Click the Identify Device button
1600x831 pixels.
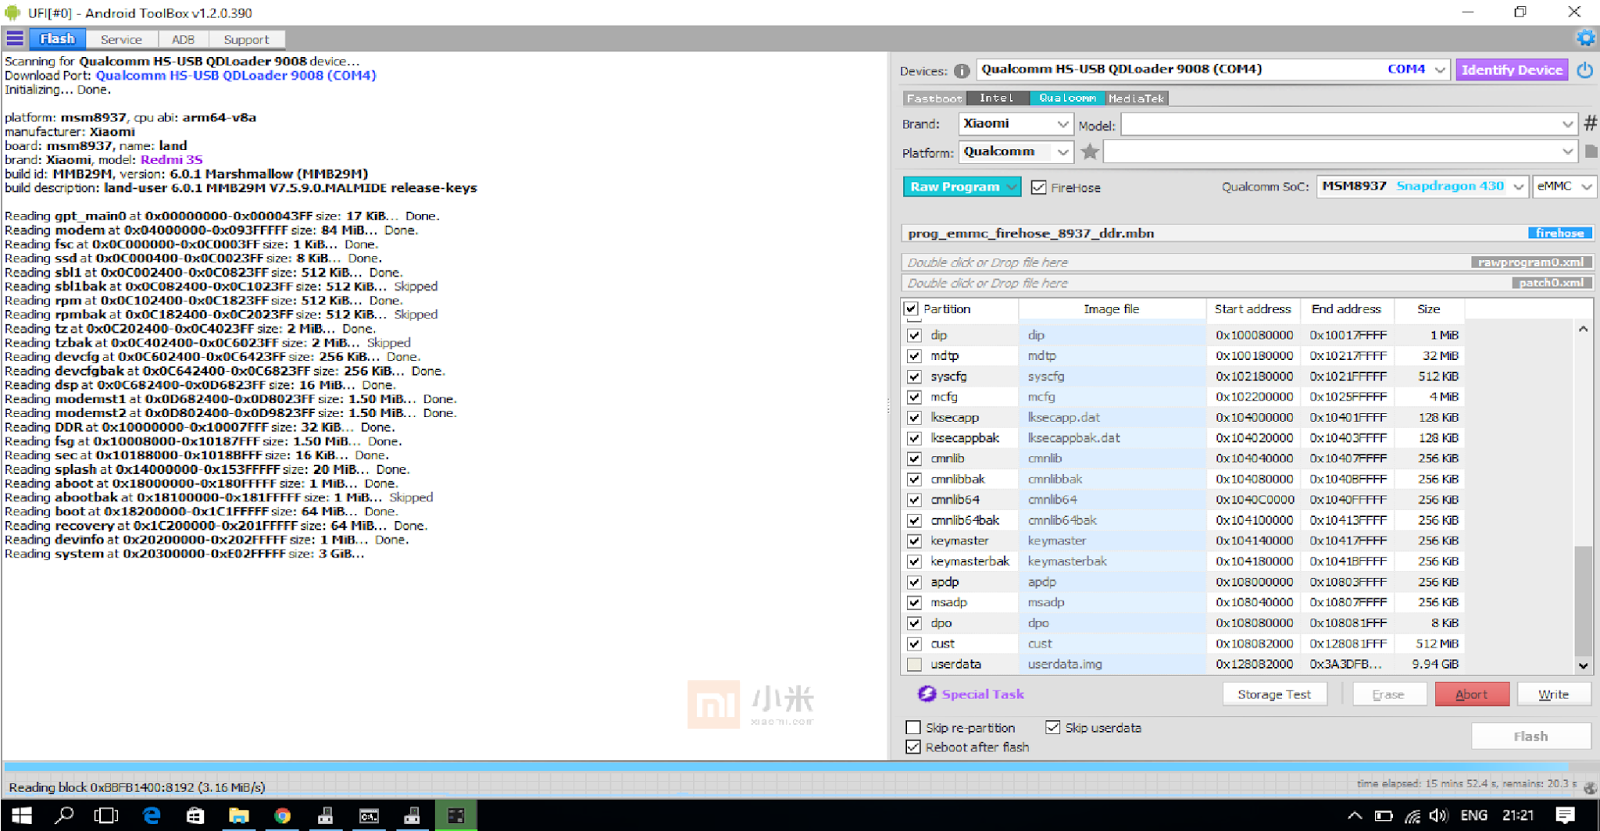1511,70
